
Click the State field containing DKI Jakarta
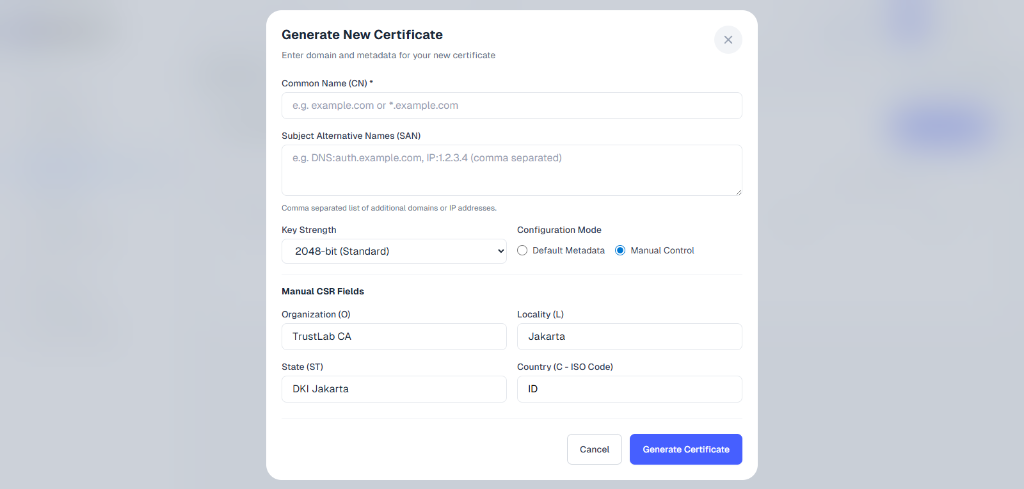(394, 389)
